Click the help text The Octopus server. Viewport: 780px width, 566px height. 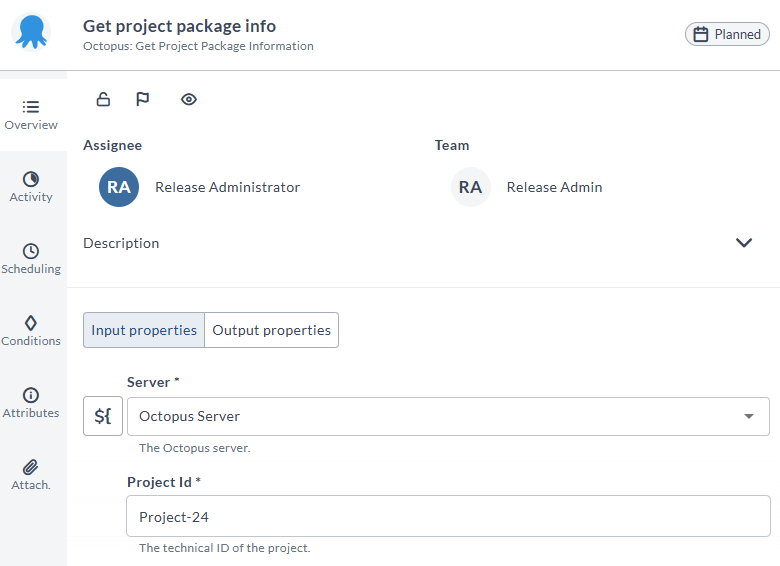(x=195, y=448)
